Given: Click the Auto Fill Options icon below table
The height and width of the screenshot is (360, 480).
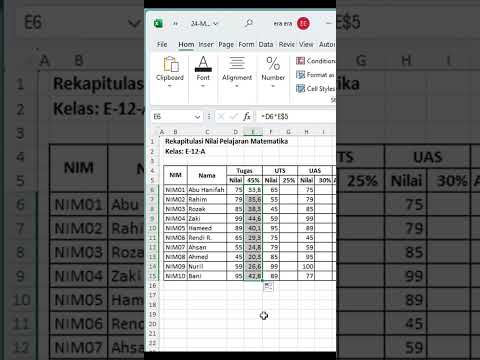Looking at the screenshot, I should tap(268, 287).
